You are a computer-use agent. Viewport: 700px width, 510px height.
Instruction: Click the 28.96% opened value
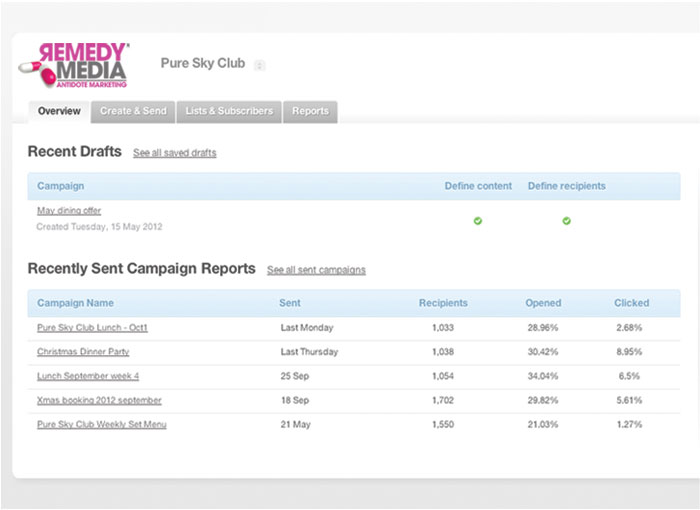[x=543, y=328]
